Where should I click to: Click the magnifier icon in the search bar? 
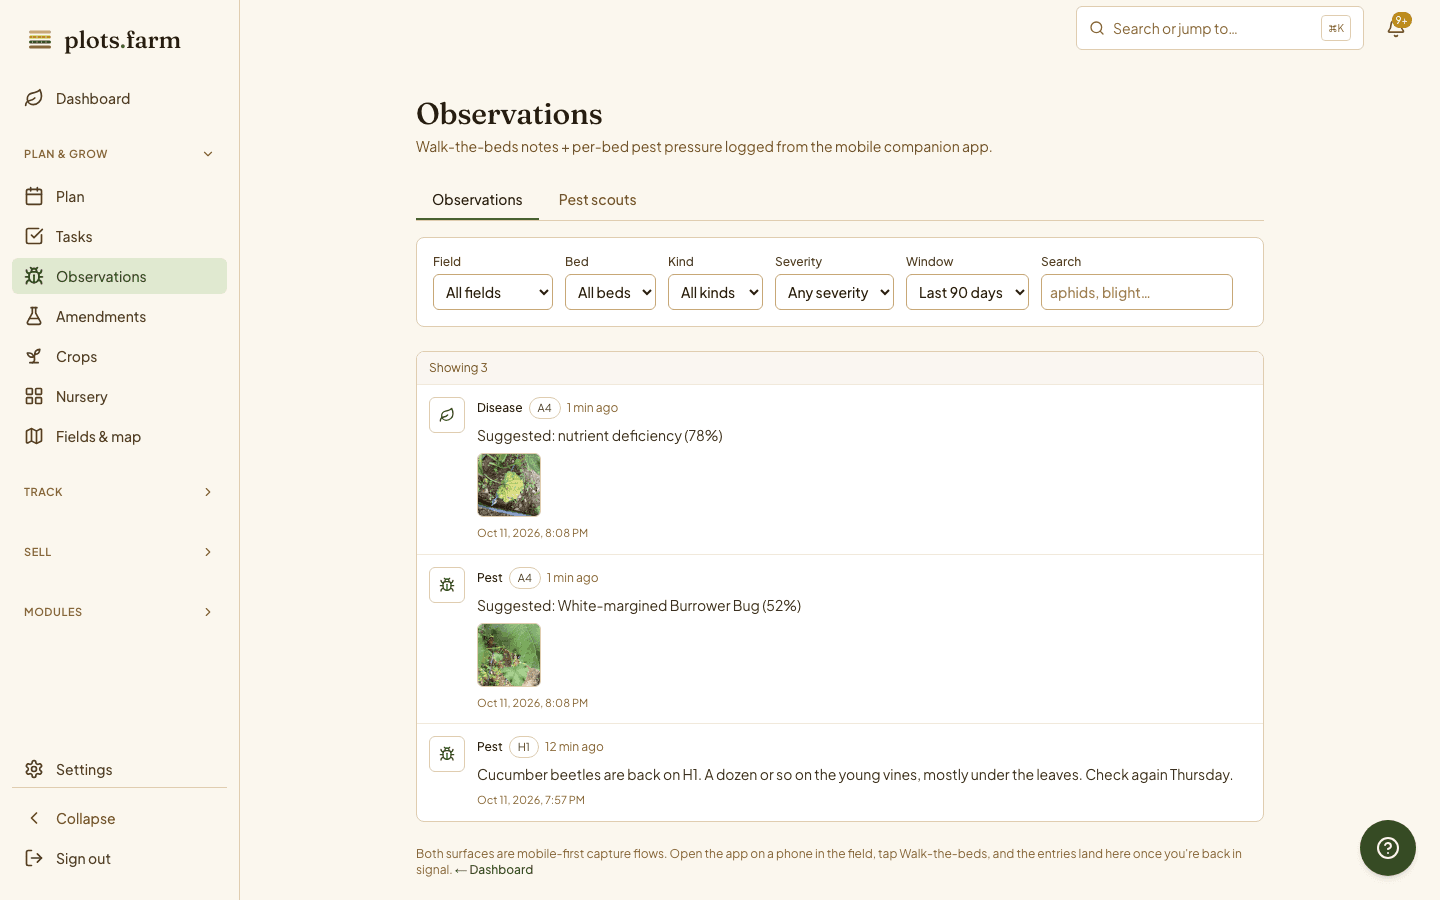point(1097,28)
